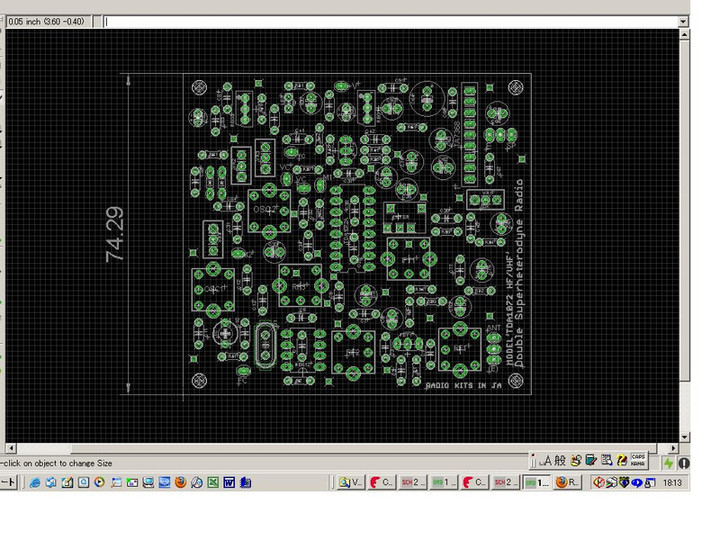
Task: Switch to the 'V...' taskbar window
Action: pyautogui.click(x=350, y=482)
